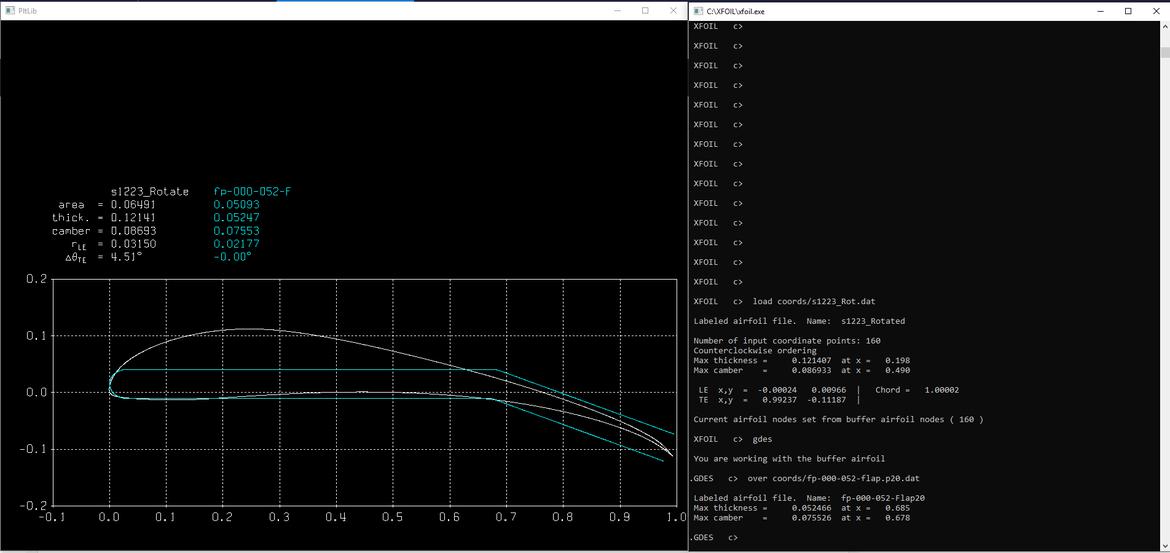
Task: Click the console vertical scrollbar thumb
Action: 1165,53
